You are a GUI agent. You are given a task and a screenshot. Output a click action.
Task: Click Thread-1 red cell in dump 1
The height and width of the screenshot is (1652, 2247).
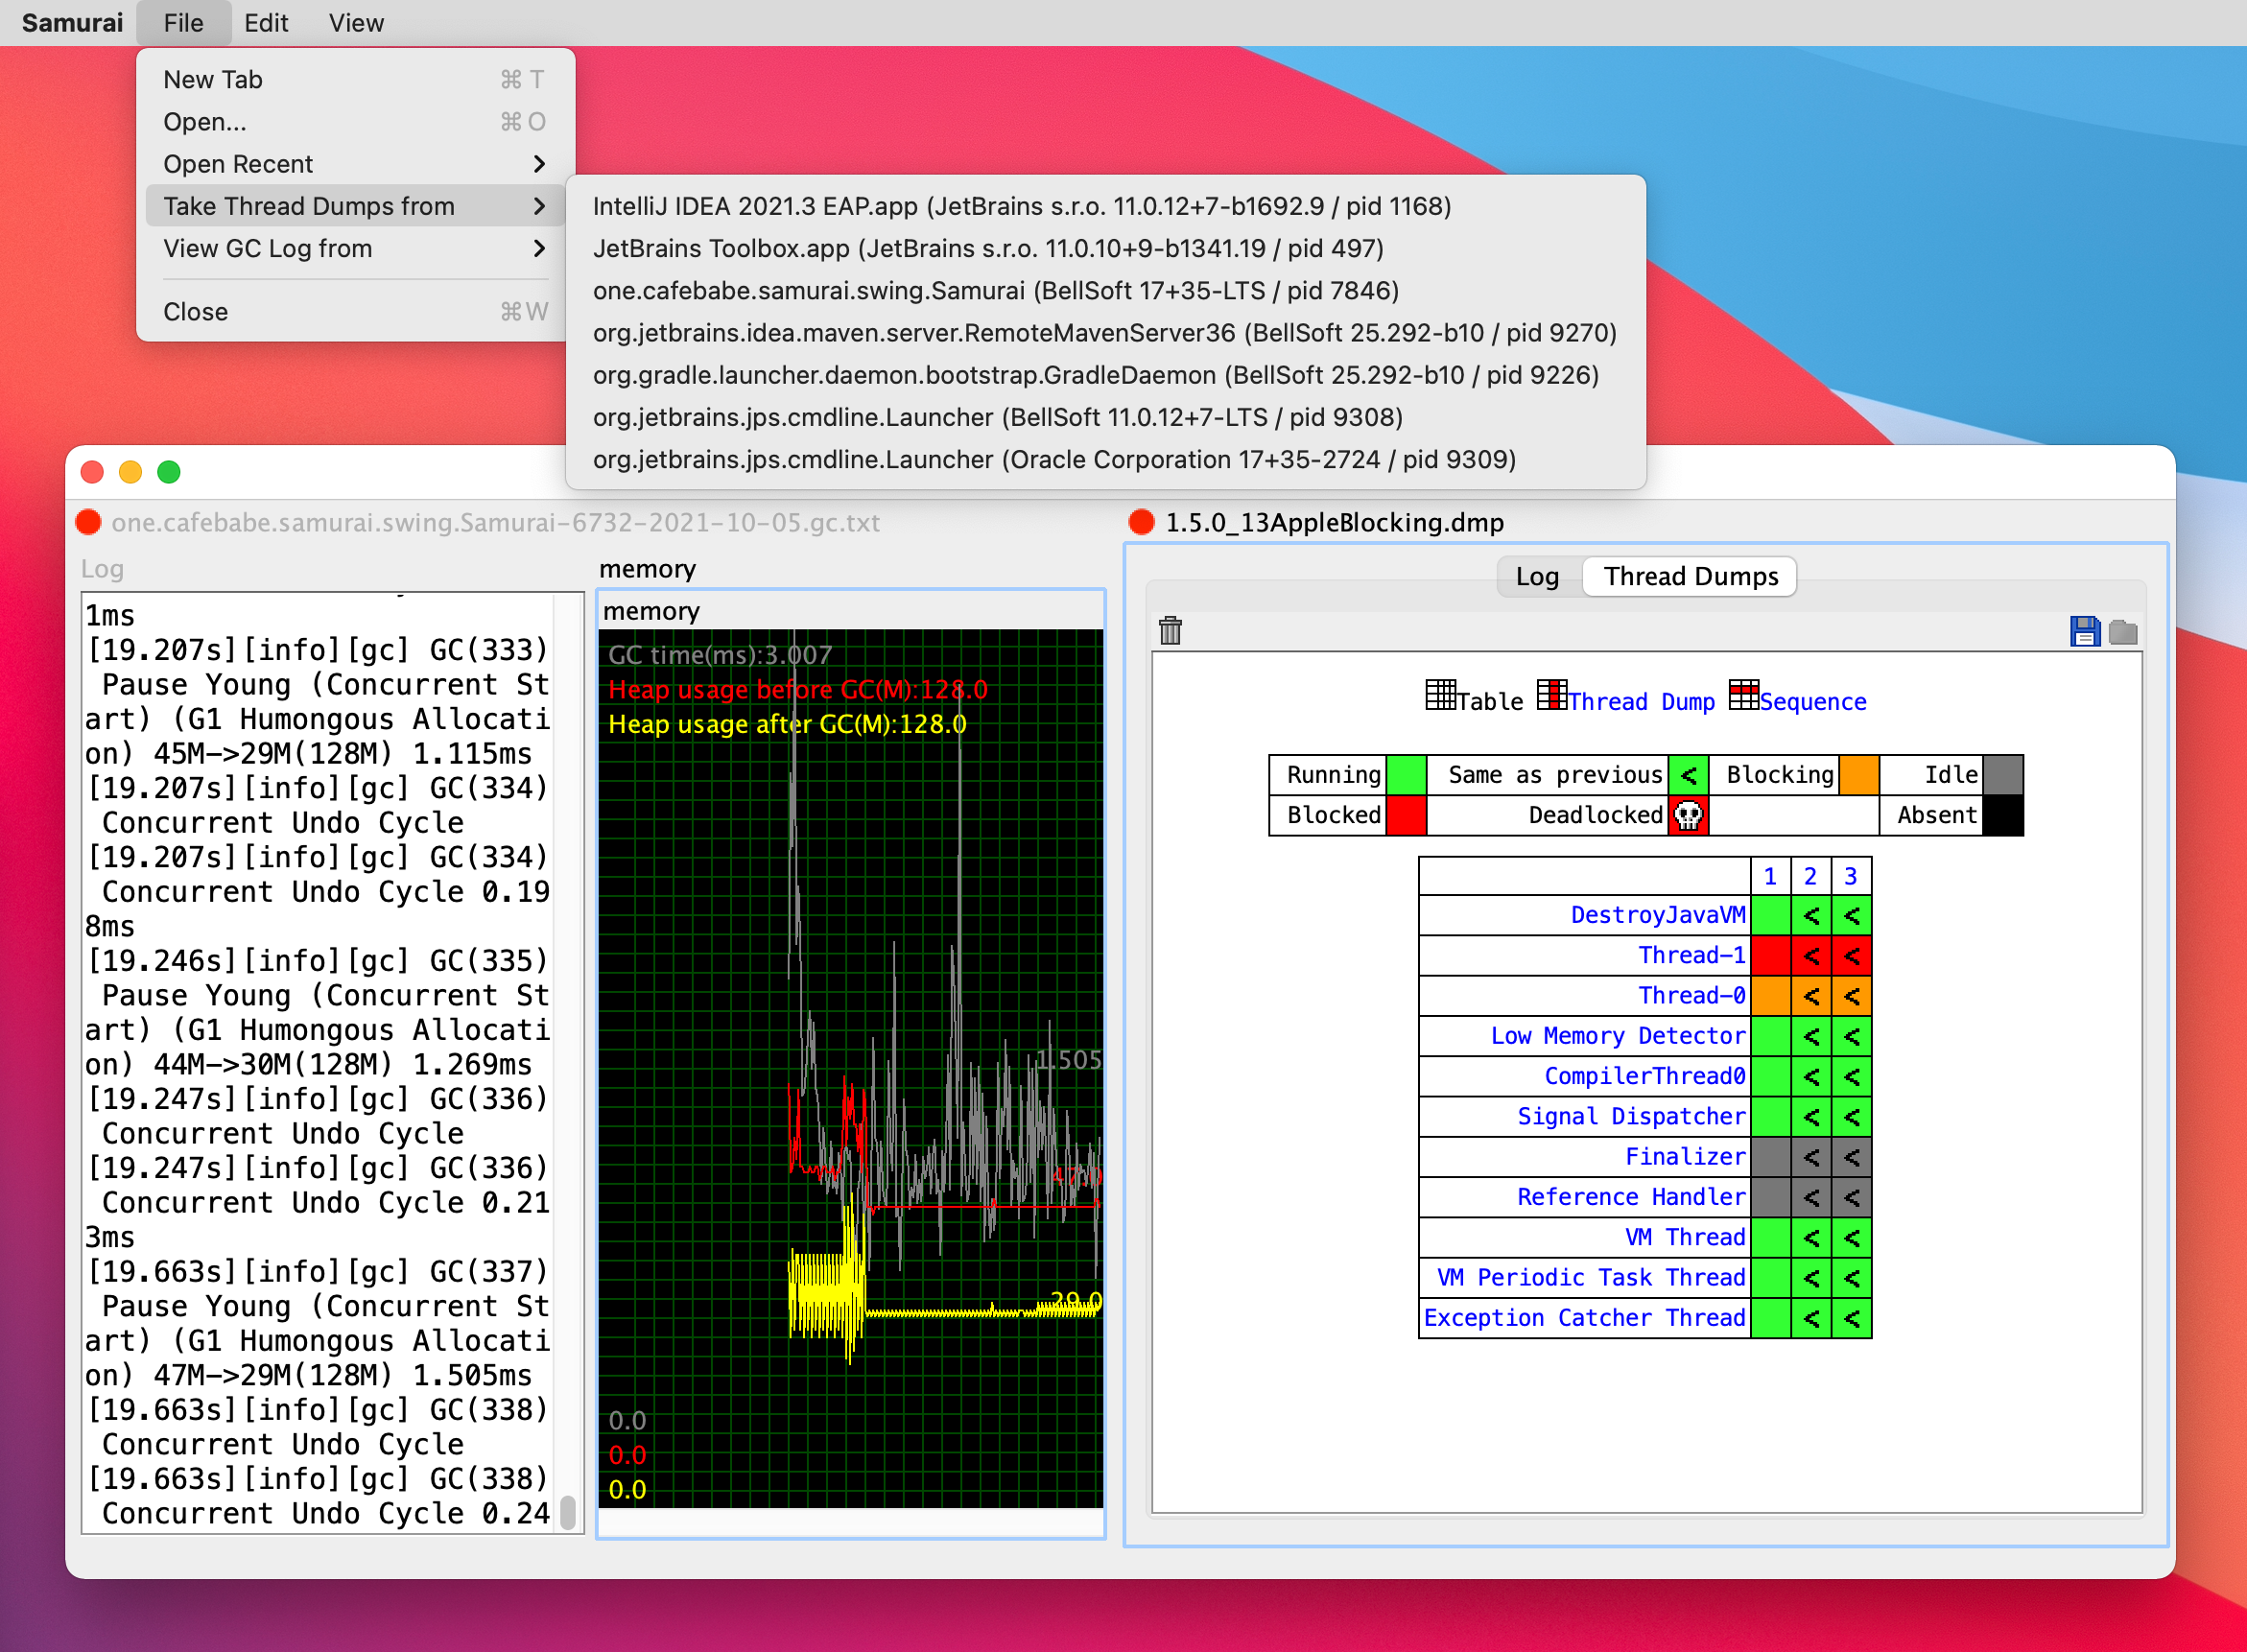pos(1770,956)
